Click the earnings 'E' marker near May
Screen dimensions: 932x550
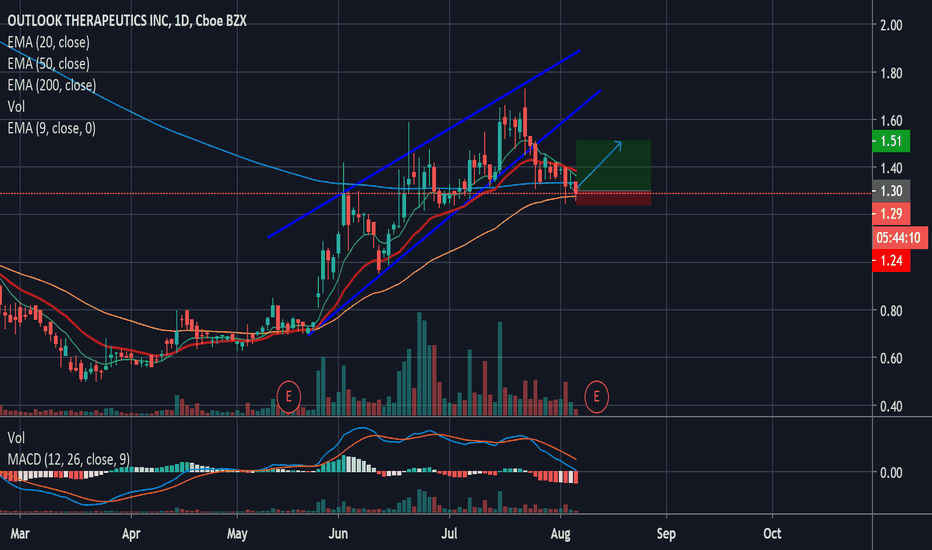pos(289,396)
